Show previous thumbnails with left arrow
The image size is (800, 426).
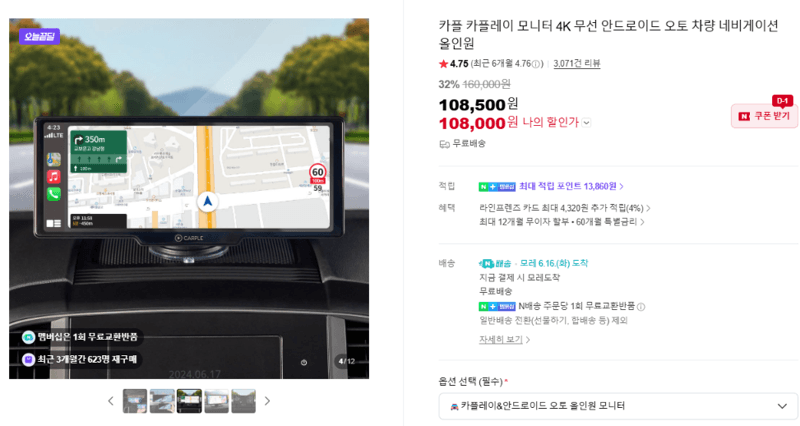[x=111, y=401]
